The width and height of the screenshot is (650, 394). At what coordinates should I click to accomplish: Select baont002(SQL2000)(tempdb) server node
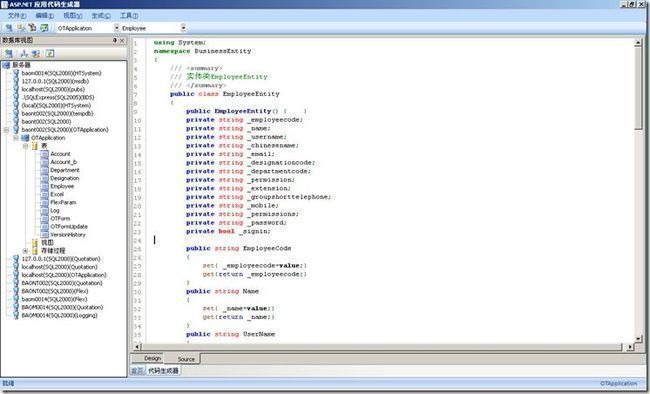tap(58, 113)
